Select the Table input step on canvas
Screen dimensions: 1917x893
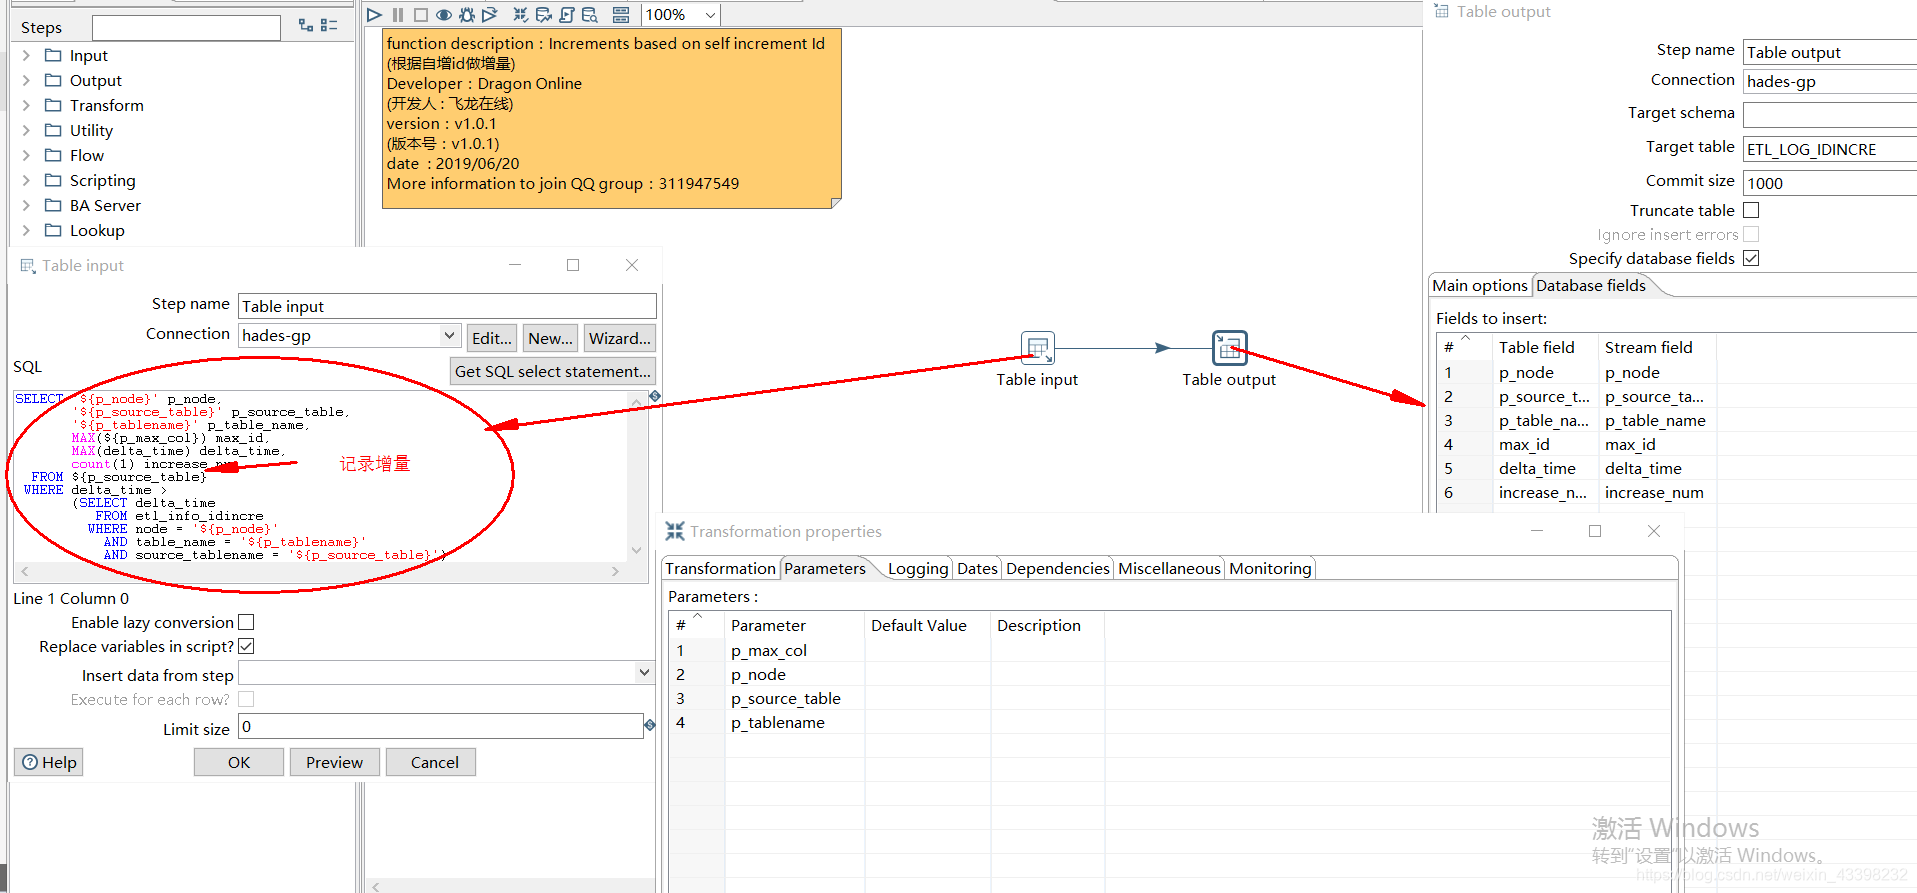[1038, 348]
